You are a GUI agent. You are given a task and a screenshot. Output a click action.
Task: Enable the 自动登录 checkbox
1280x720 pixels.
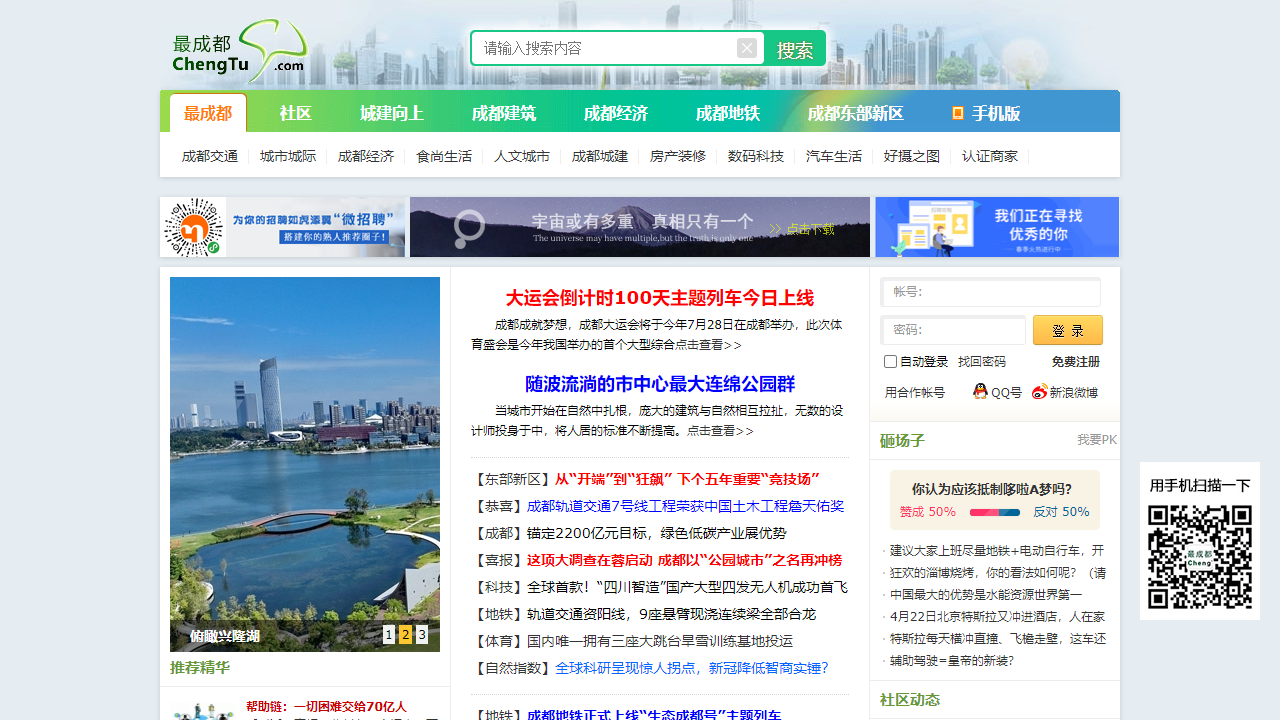coord(891,362)
